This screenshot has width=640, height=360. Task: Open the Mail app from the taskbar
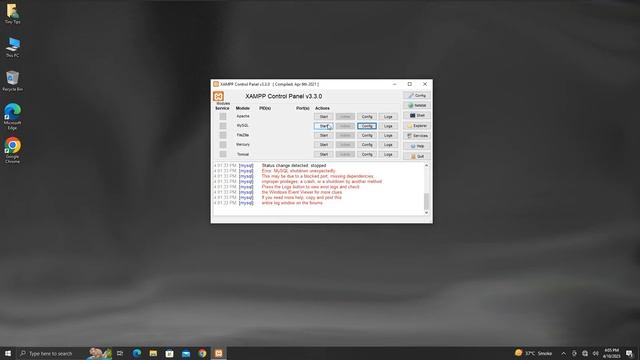click(x=186, y=353)
